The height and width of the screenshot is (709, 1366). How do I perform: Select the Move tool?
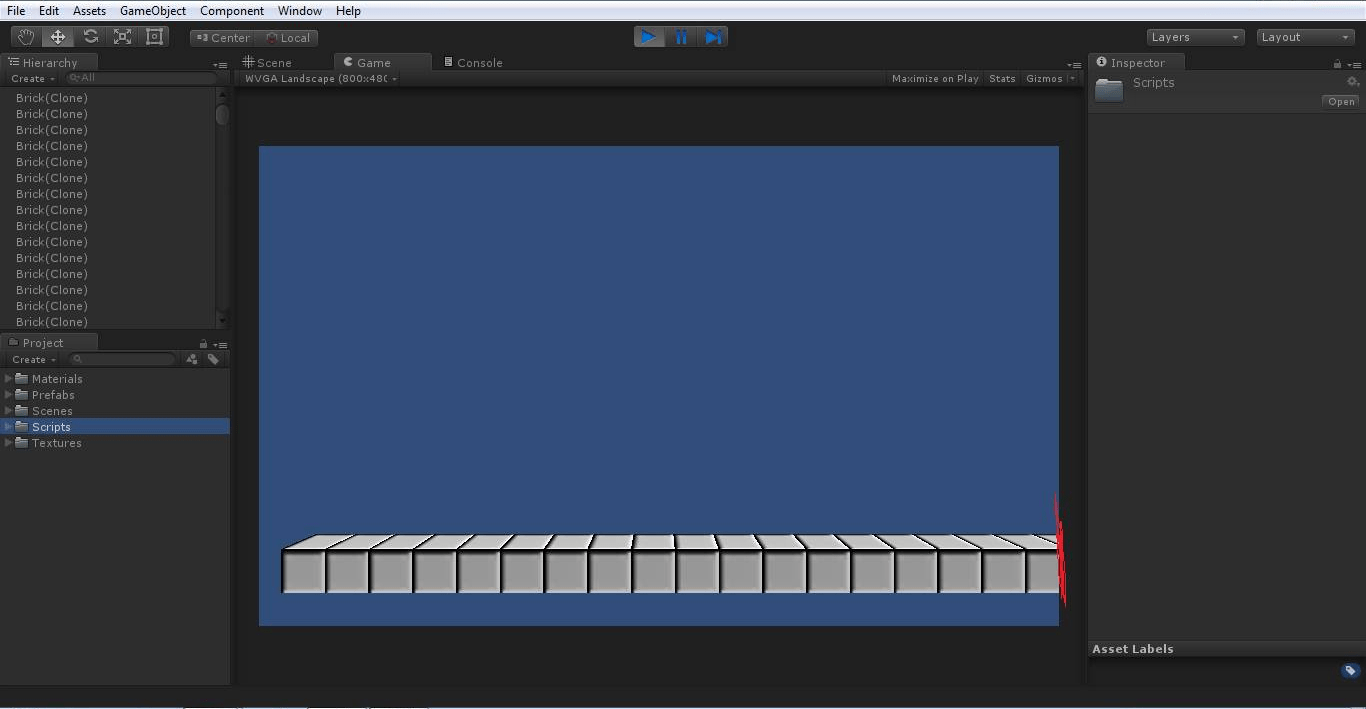click(58, 36)
